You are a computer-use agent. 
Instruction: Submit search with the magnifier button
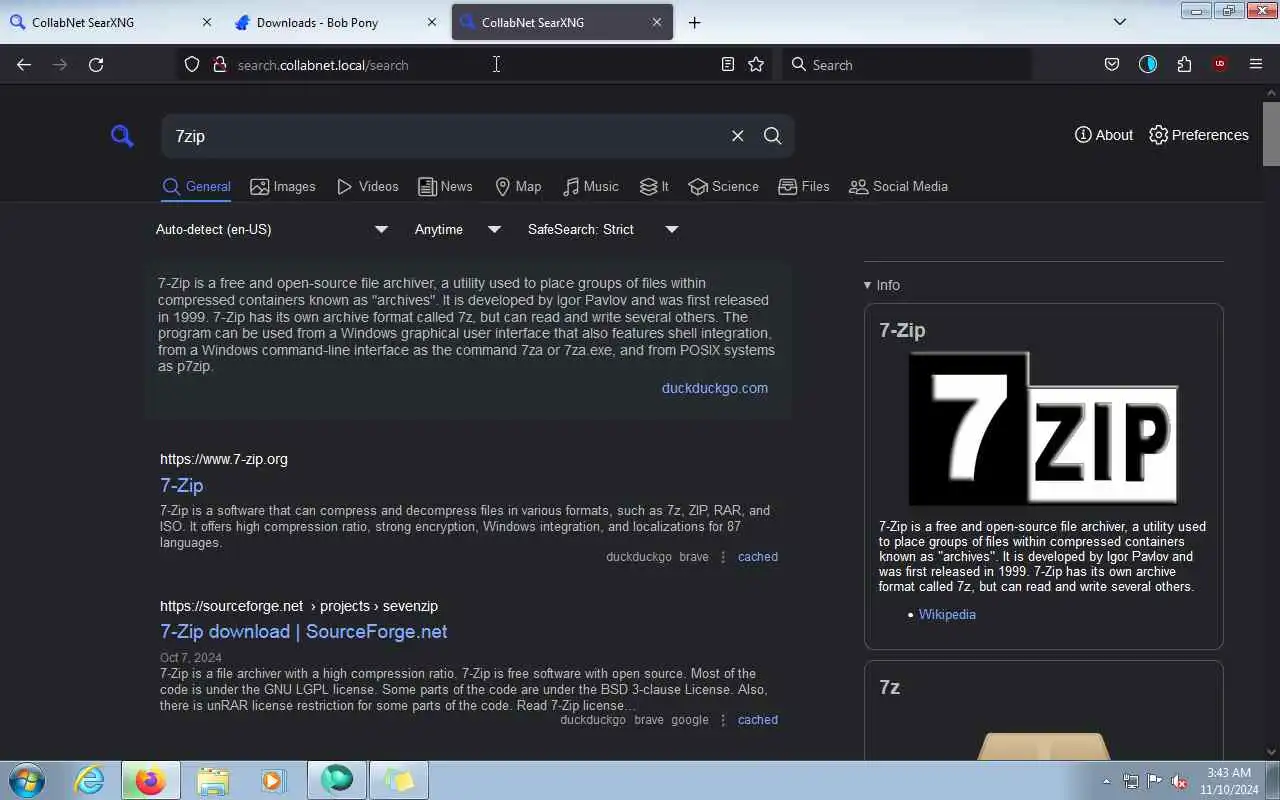(772, 136)
